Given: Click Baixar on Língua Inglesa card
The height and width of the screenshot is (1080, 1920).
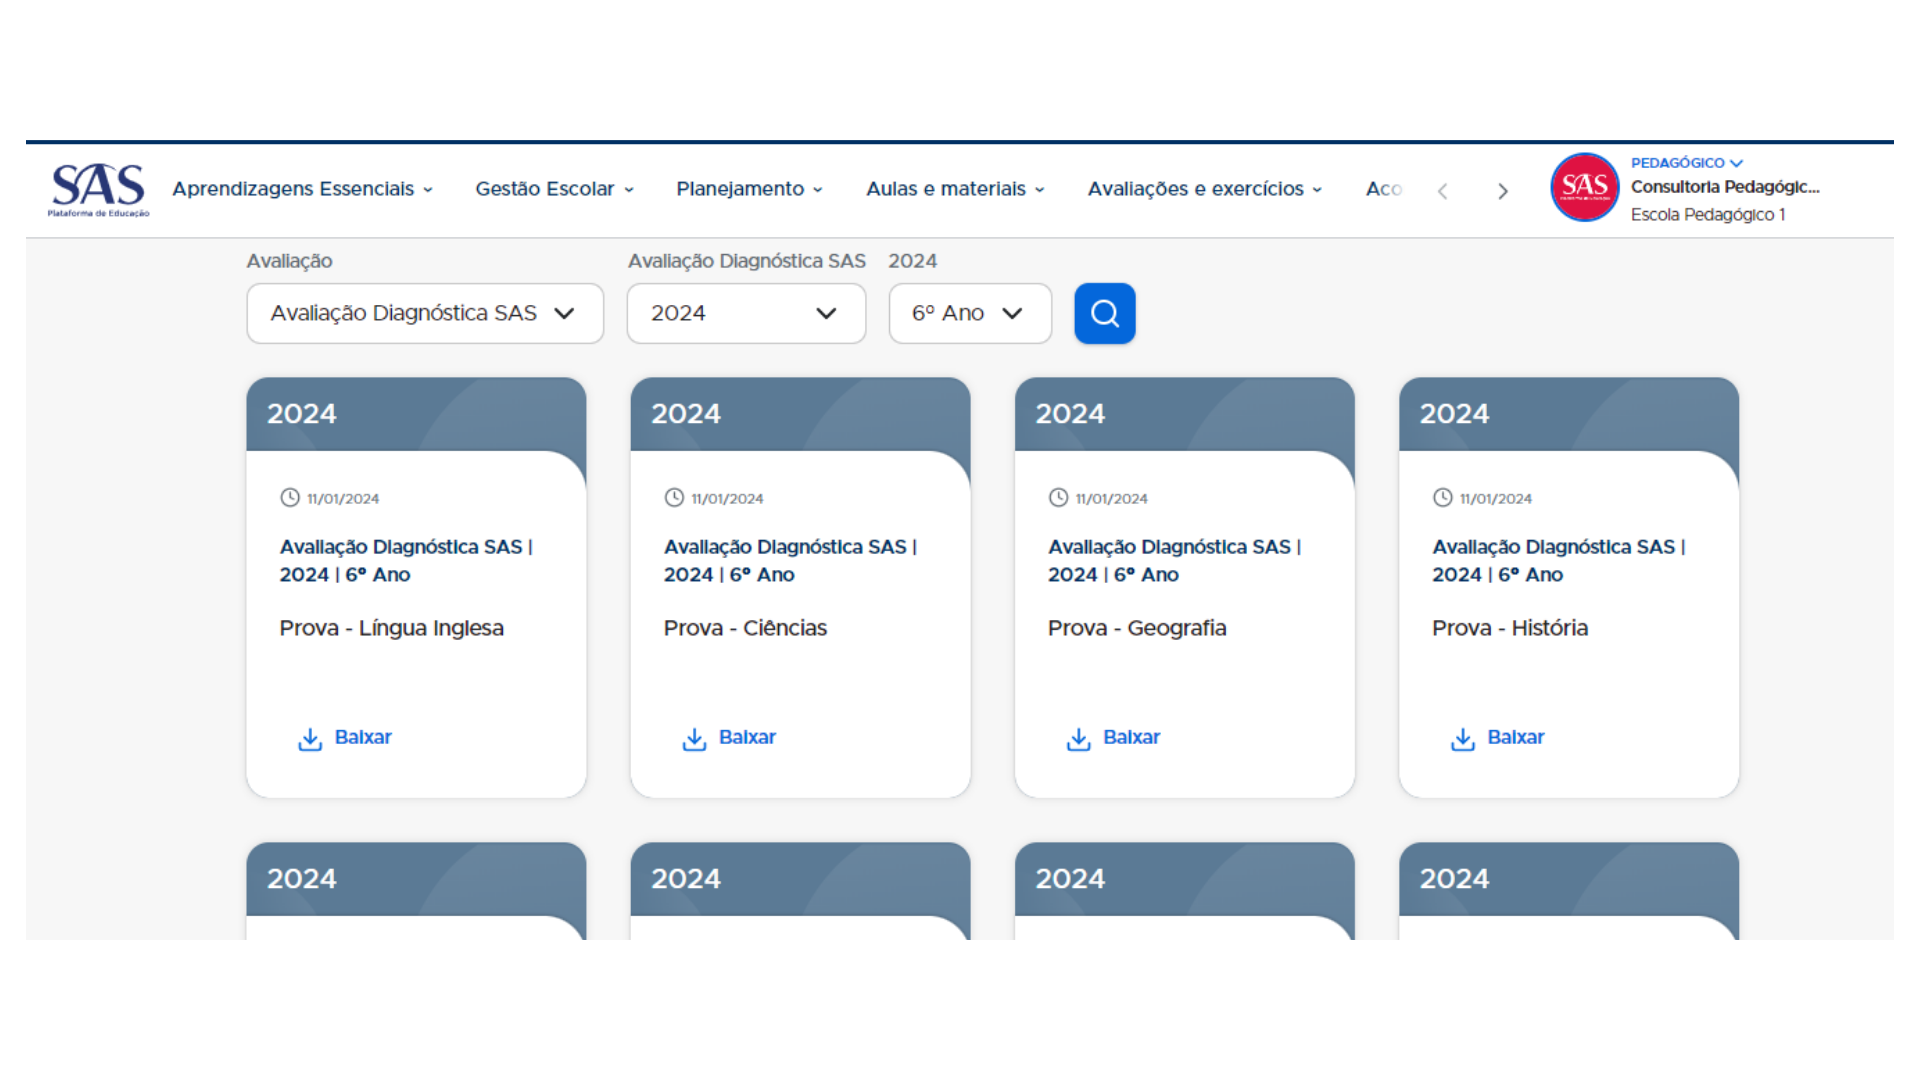Looking at the screenshot, I should (x=363, y=737).
